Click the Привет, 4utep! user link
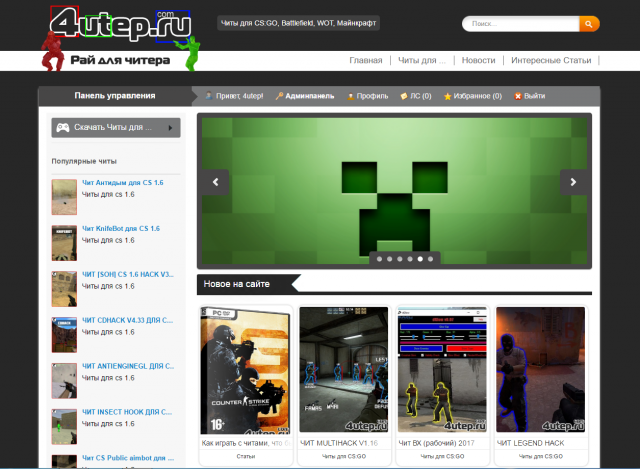This screenshot has width=640, height=469. click(x=240, y=96)
